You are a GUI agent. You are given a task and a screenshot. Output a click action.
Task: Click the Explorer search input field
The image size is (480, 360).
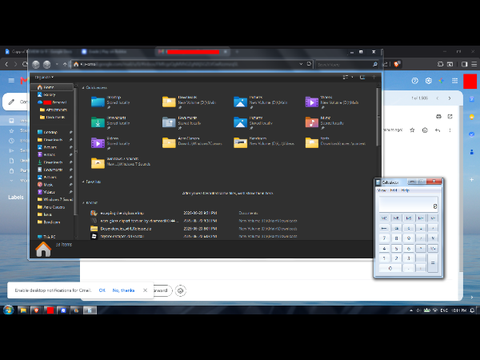point(343,64)
